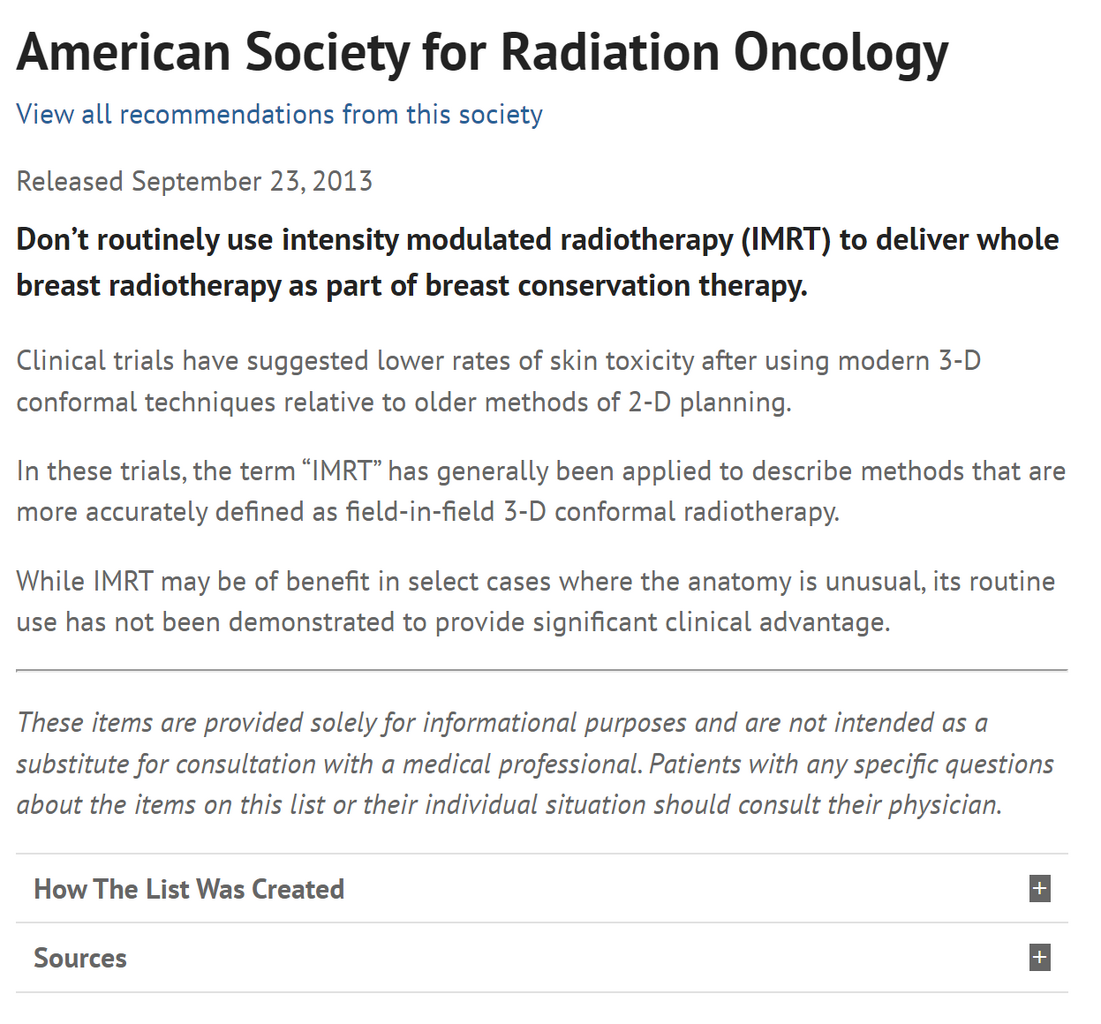Click paragraph starting "In these trials"
1101x1024 pixels.
pyautogui.click(x=540, y=491)
